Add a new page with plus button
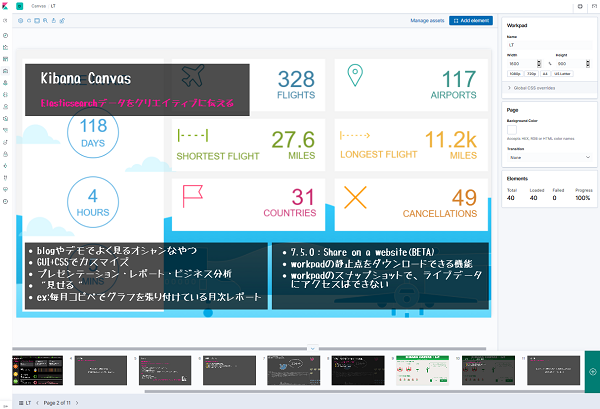 [x=592, y=372]
